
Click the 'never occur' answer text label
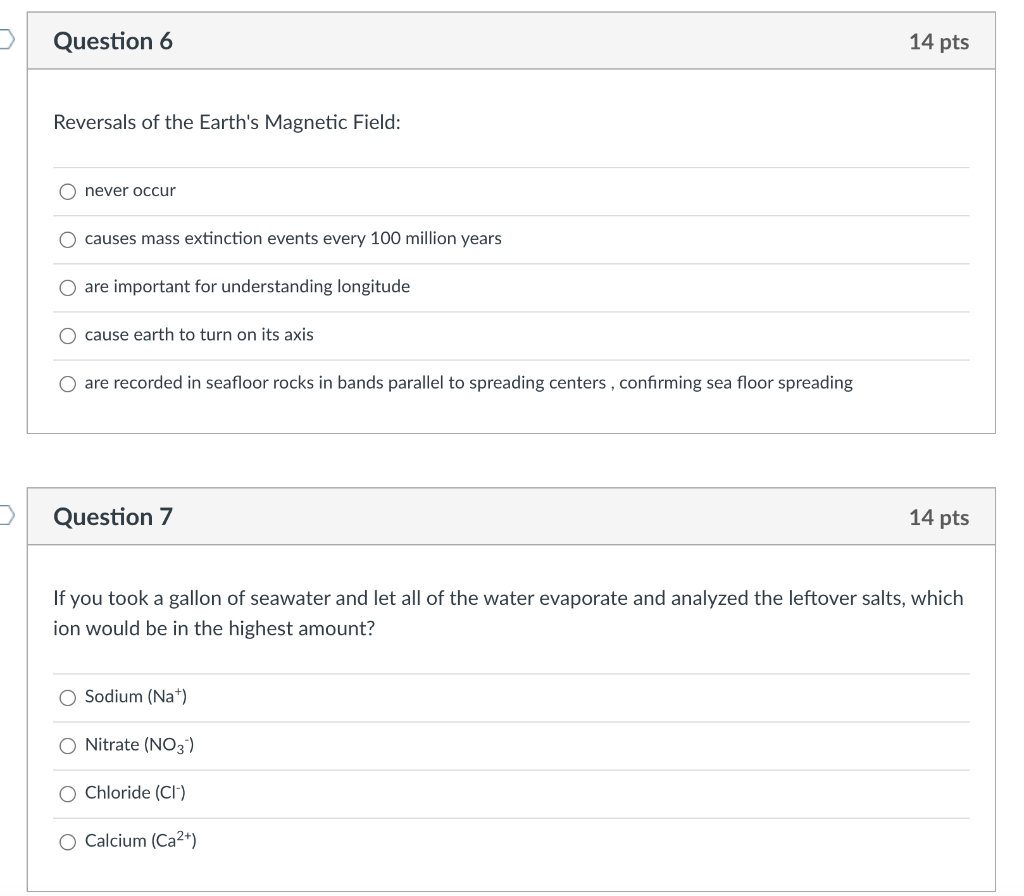coord(130,191)
